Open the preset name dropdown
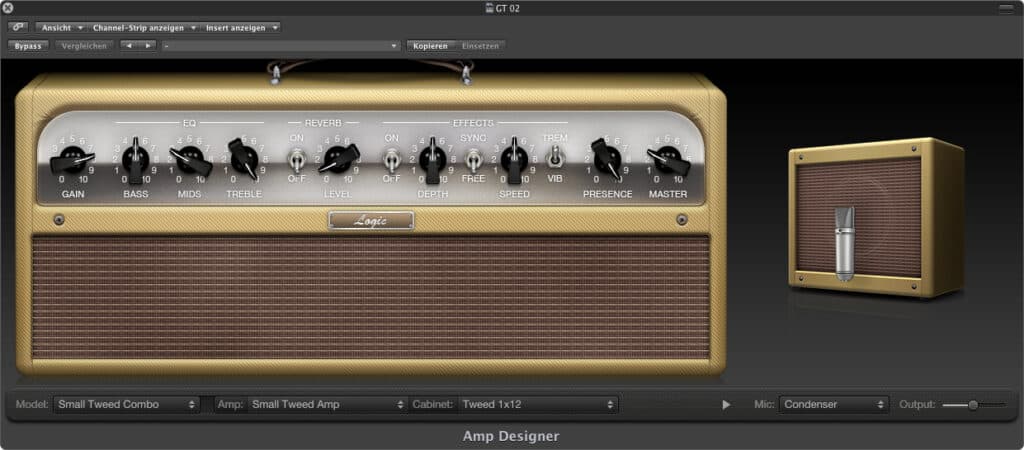Viewport: 1024px width, 450px height. click(281, 46)
